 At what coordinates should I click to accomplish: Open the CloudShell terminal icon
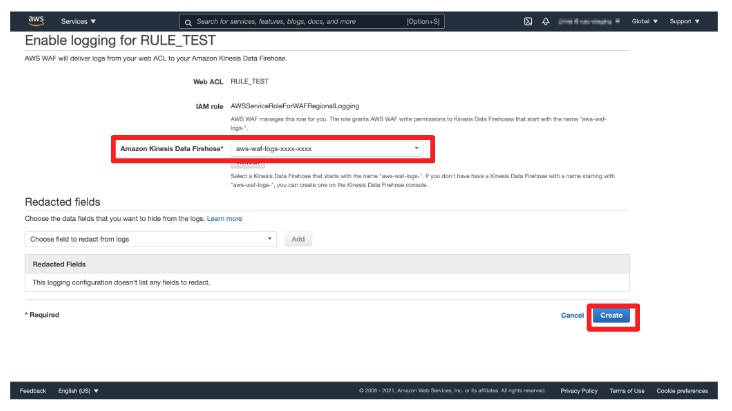(527, 21)
